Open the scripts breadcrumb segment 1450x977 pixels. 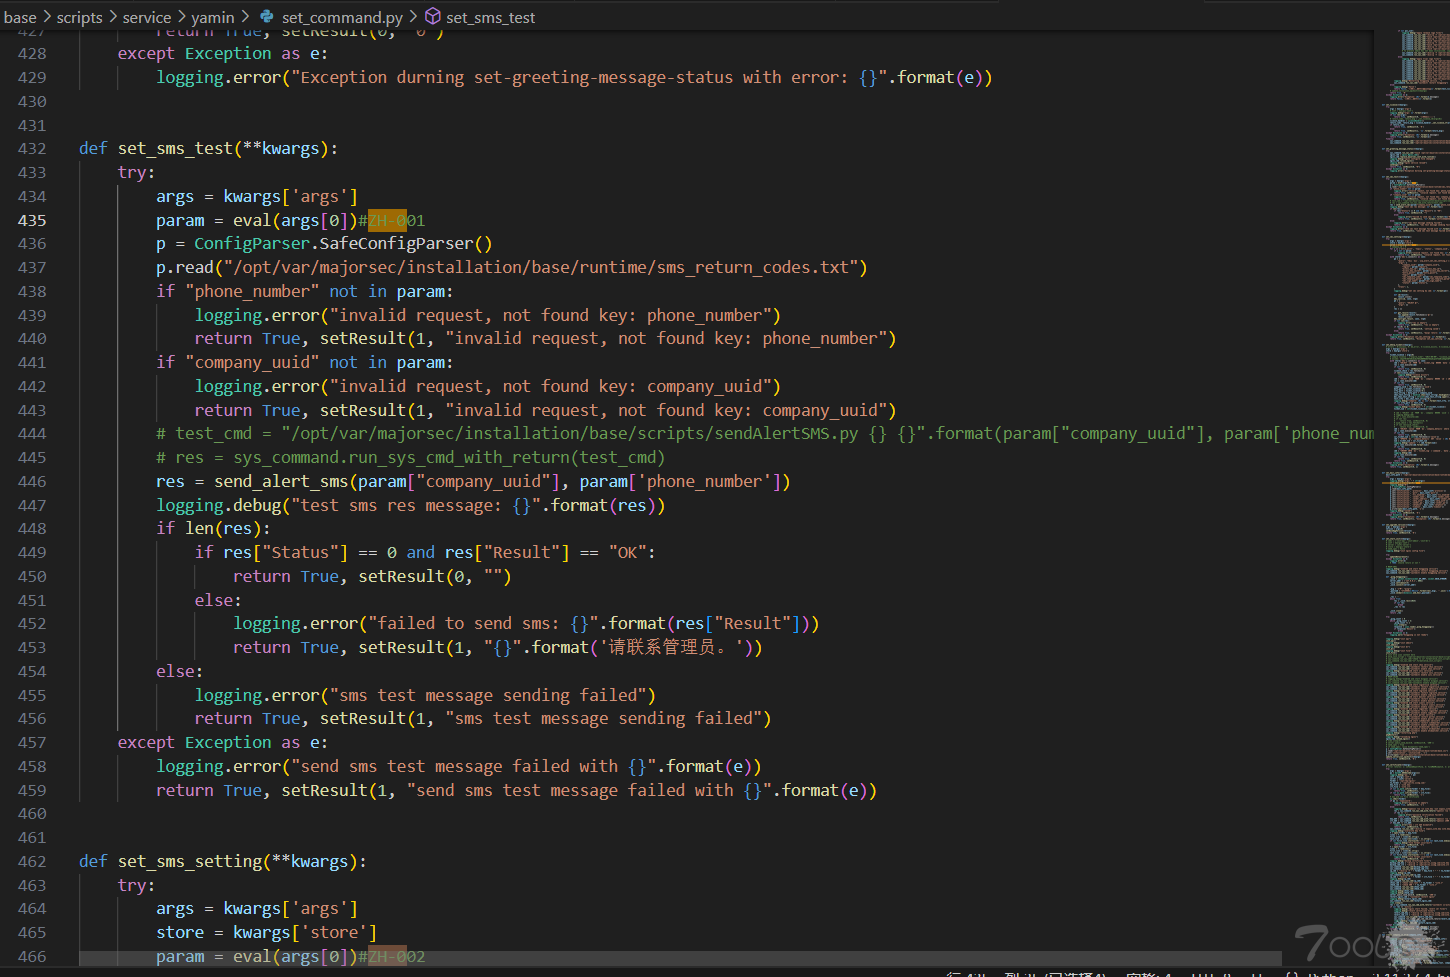pos(79,17)
